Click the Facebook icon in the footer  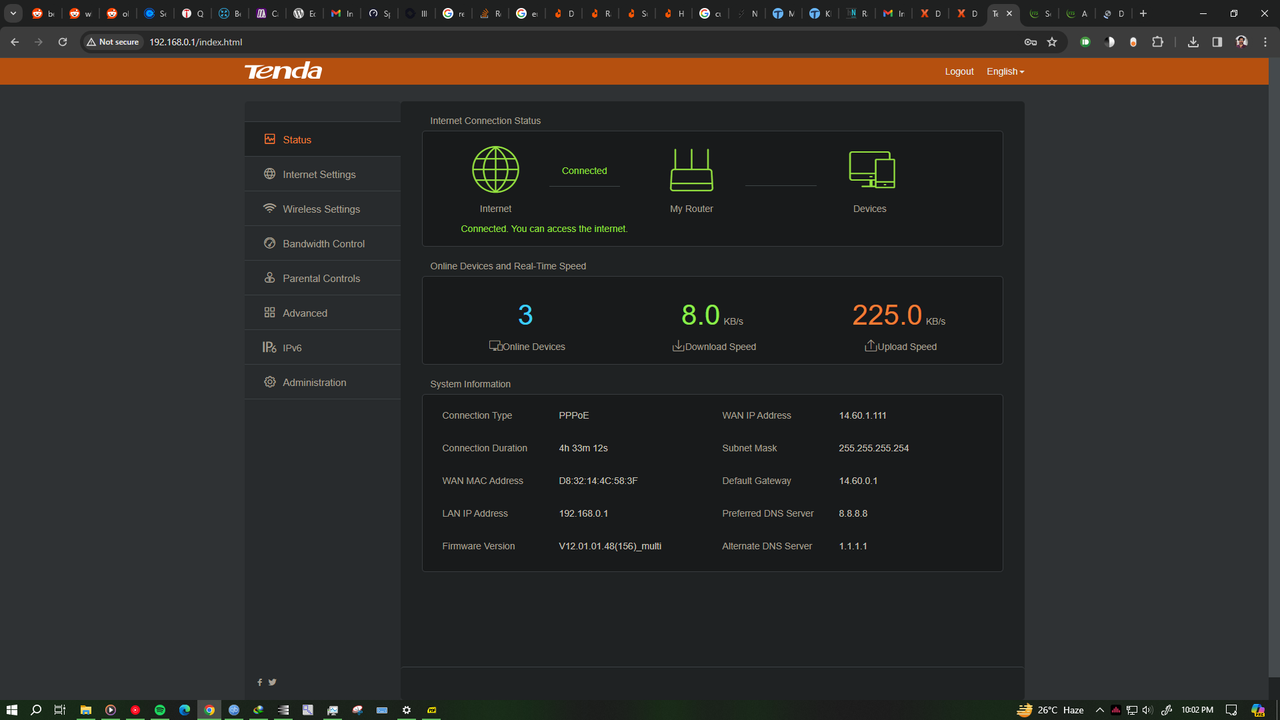(260, 682)
